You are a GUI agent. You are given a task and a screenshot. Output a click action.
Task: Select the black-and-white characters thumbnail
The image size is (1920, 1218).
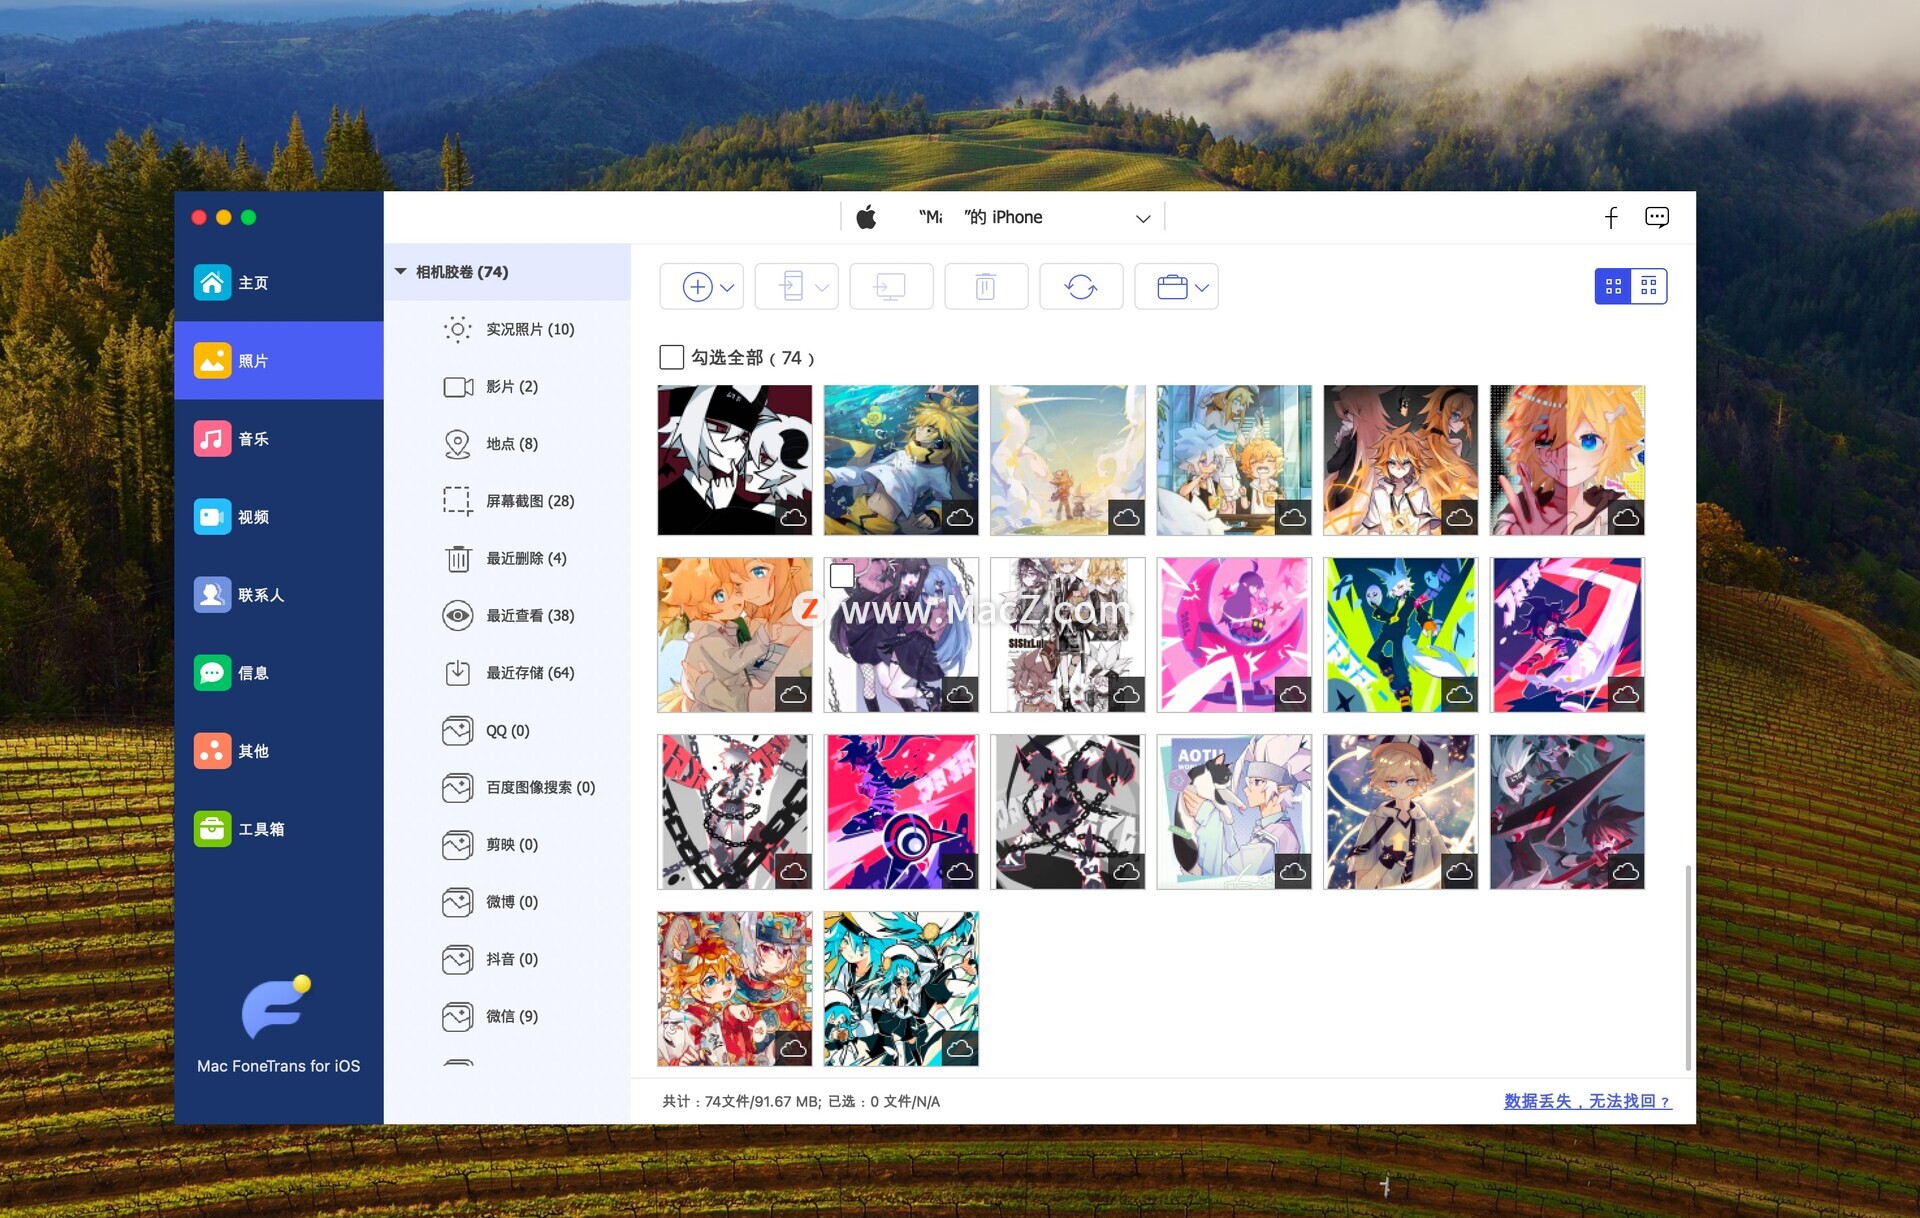735,460
